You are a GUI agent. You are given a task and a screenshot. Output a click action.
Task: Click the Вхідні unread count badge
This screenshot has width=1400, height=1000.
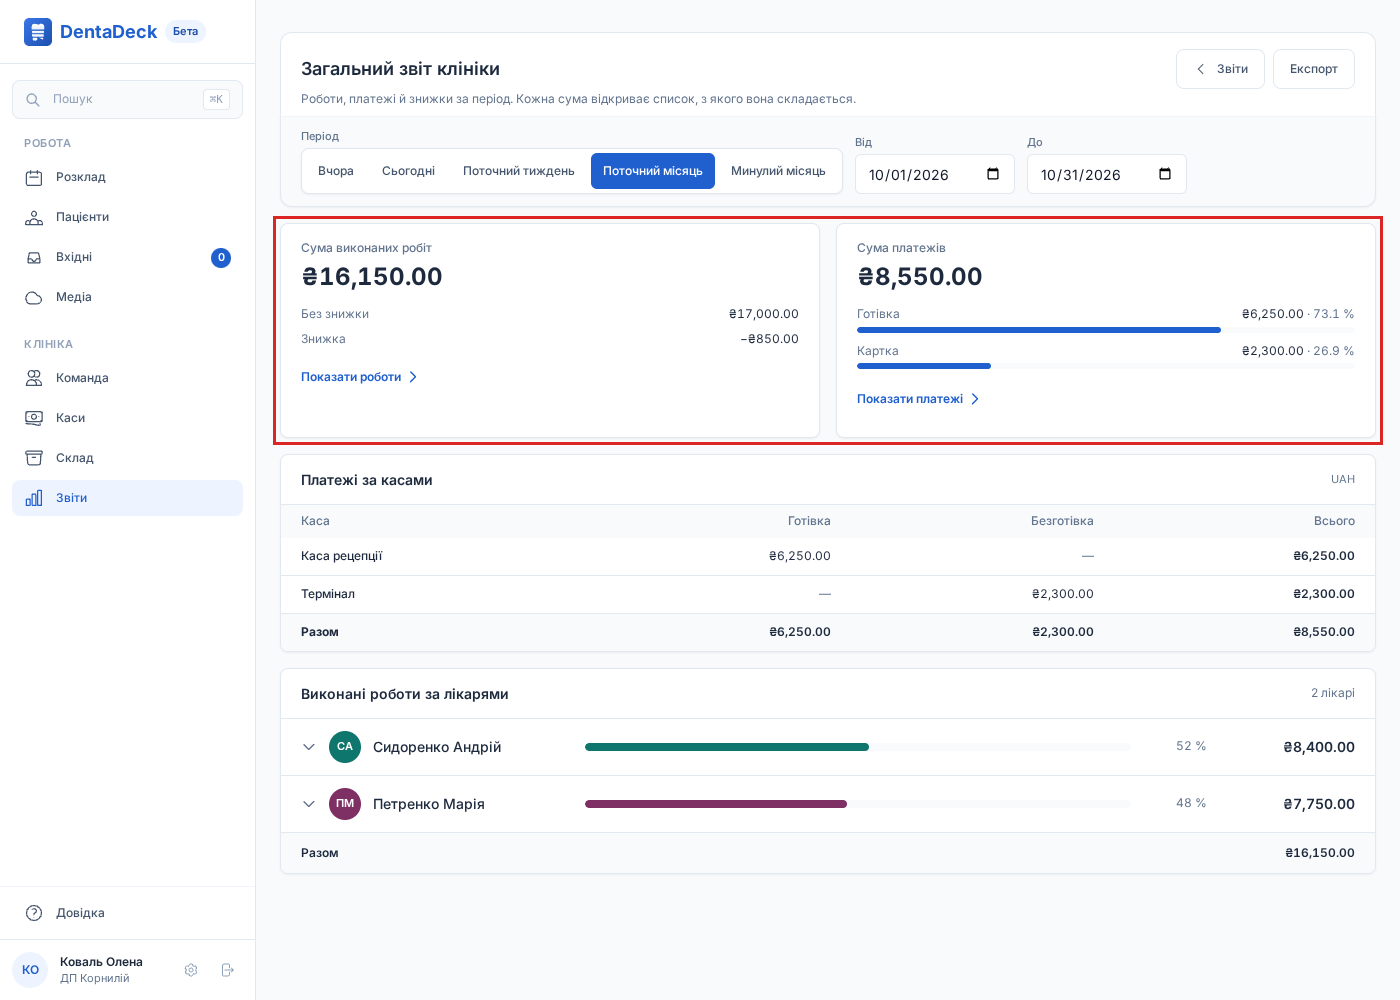[221, 258]
